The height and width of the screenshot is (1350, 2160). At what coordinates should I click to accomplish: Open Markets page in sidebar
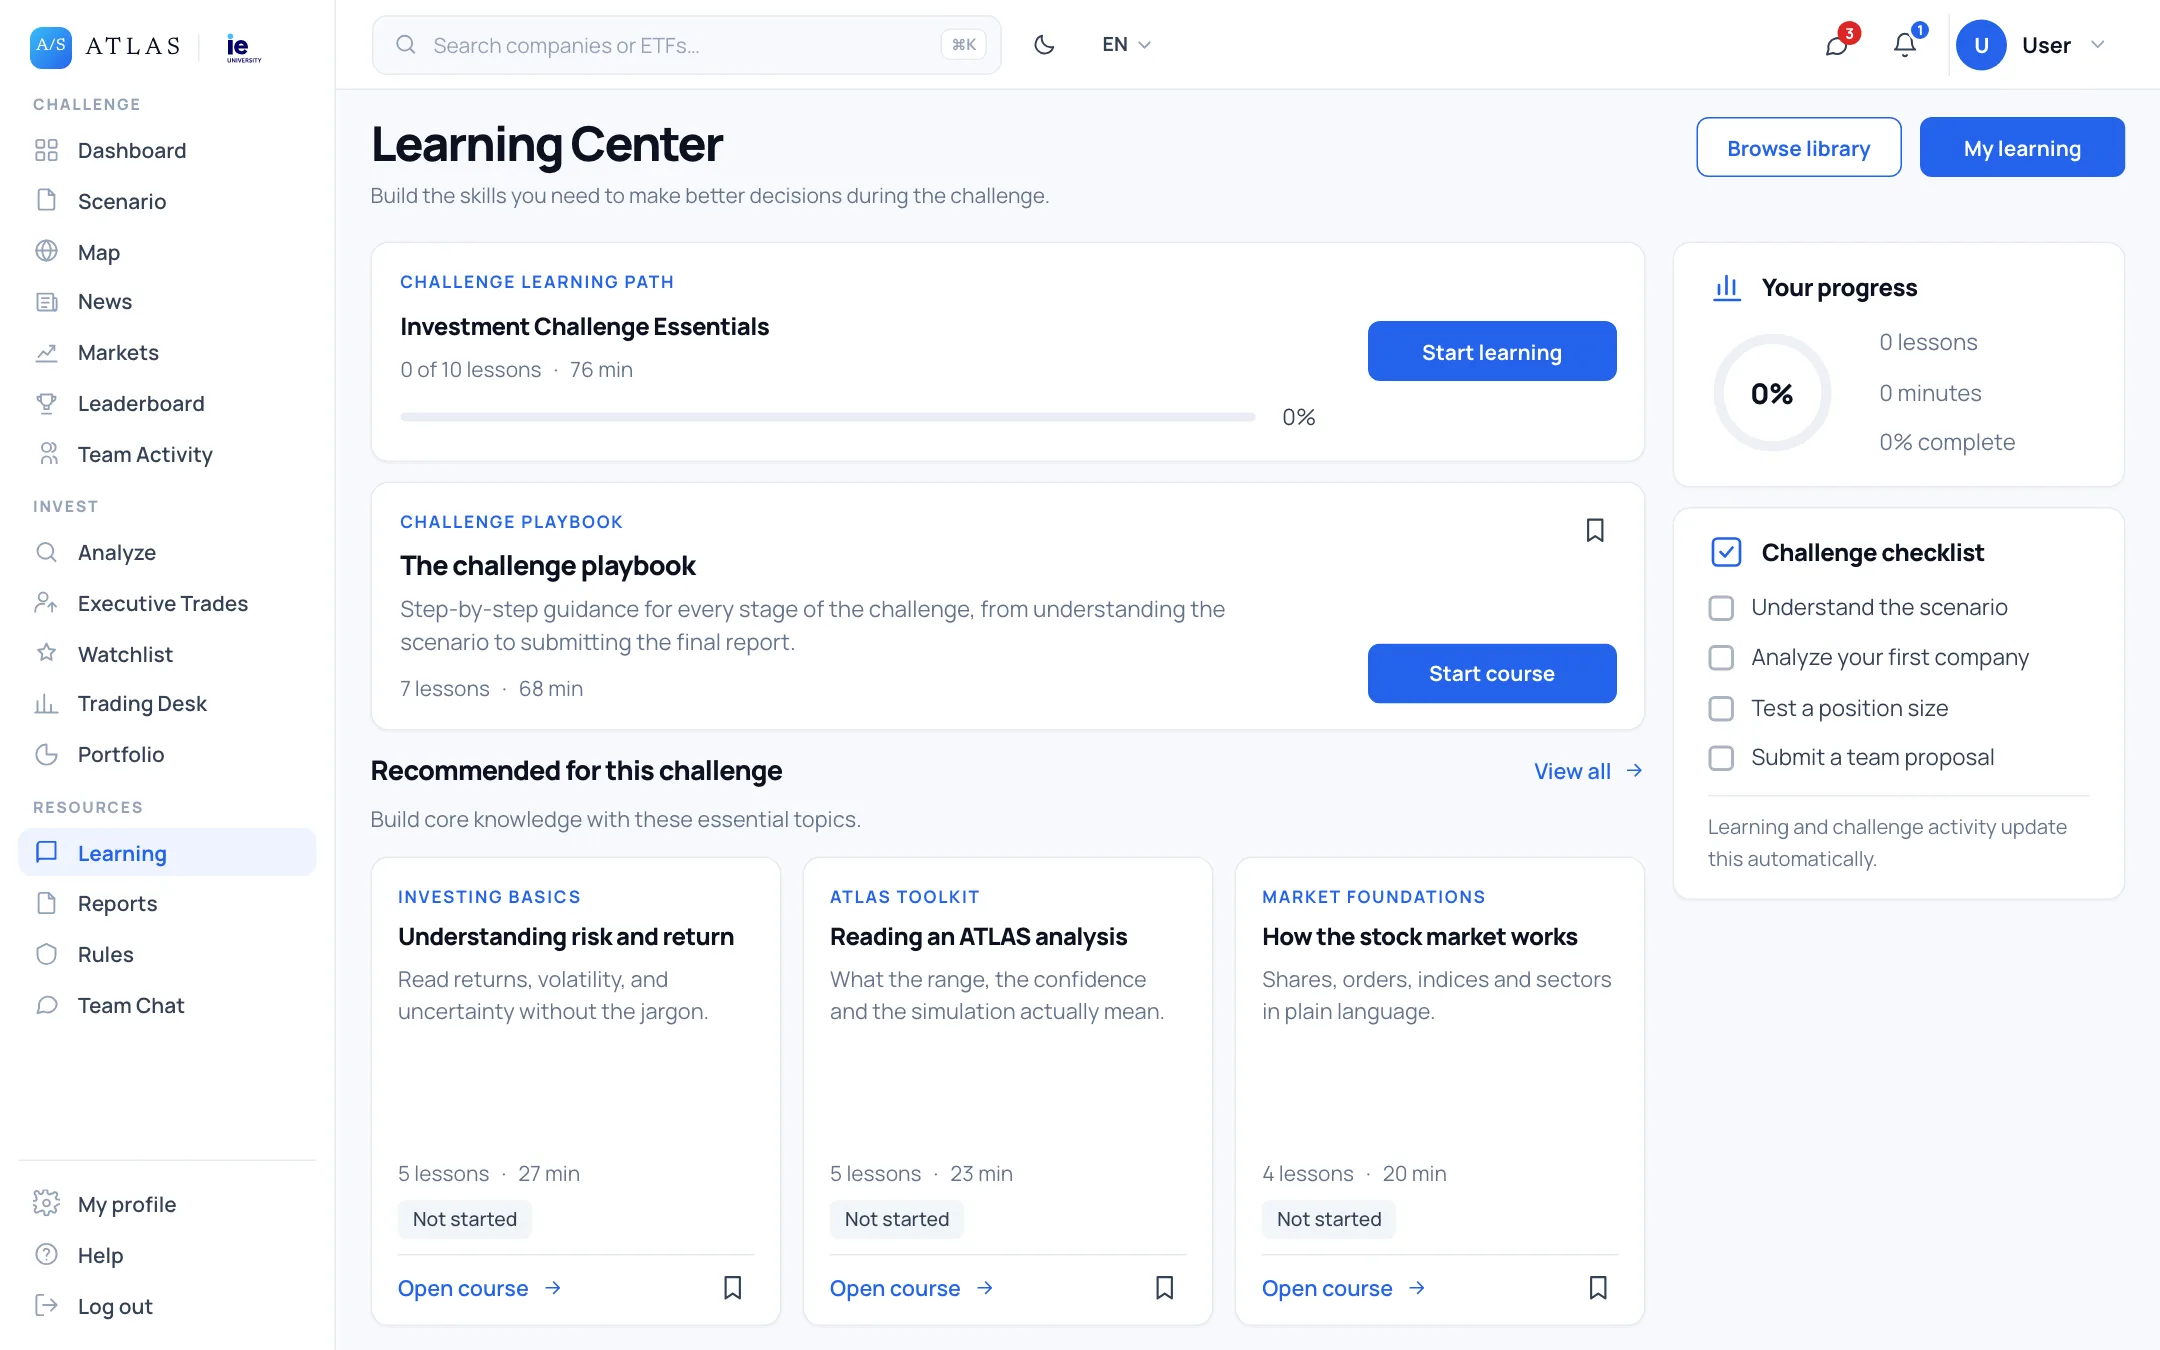167,352
